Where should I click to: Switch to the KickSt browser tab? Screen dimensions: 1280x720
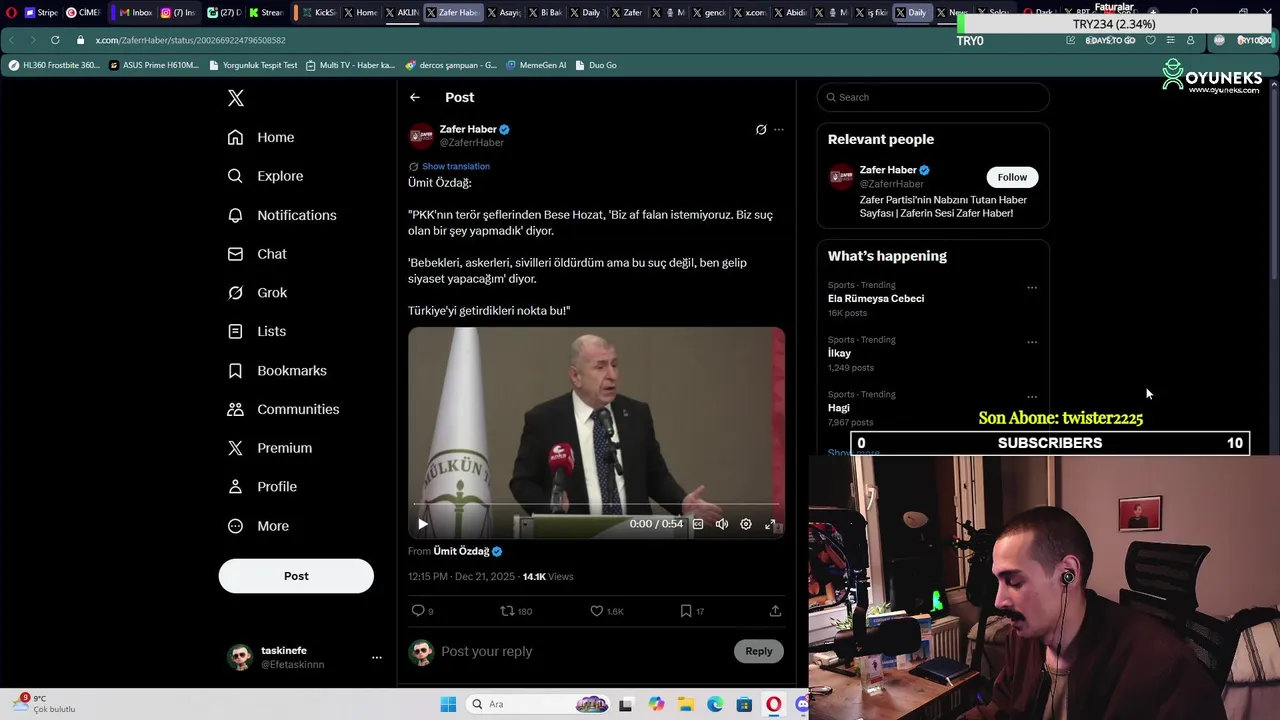[x=318, y=13]
